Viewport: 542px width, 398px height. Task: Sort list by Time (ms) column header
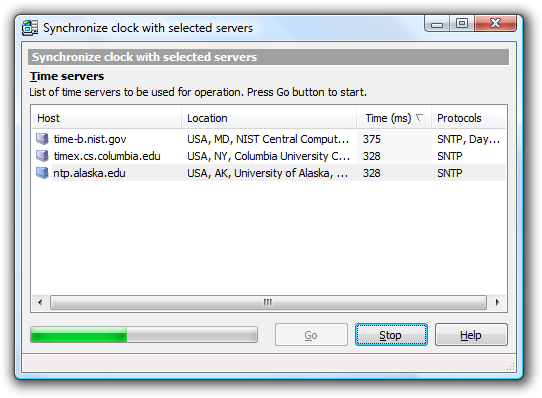[x=394, y=118]
